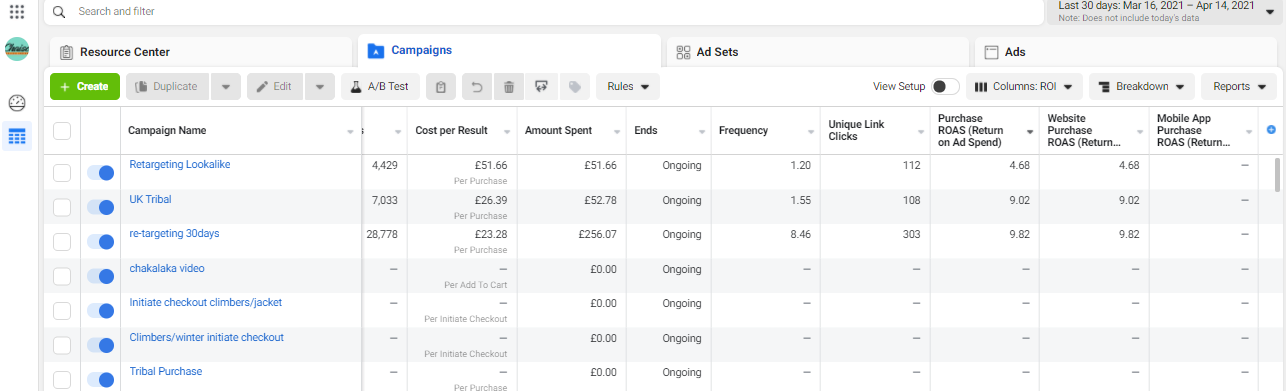Image resolution: width=1286 pixels, height=391 pixels.
Task: Turn off the chakalaka video campaign toggle
Action: point(100,276)
